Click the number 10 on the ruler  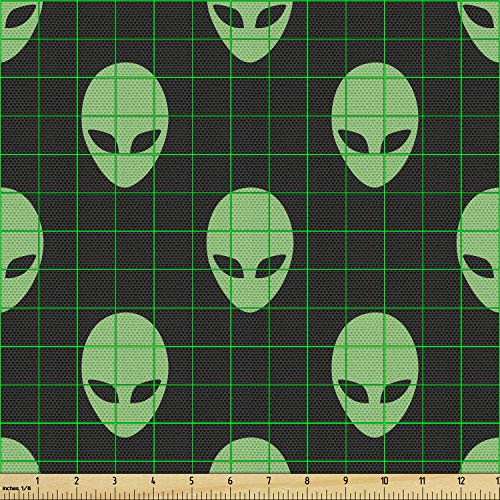(x=384, y=481)
